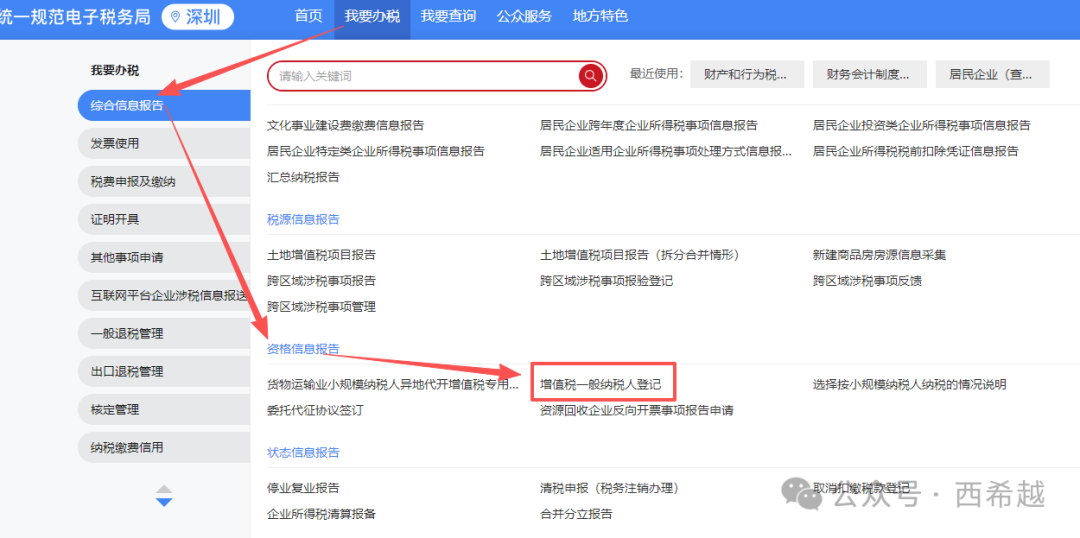The width and height of the screenshot is (1080, 538).
Task: Open 取消扣缴税款登记 link
Action: [861, 488]
